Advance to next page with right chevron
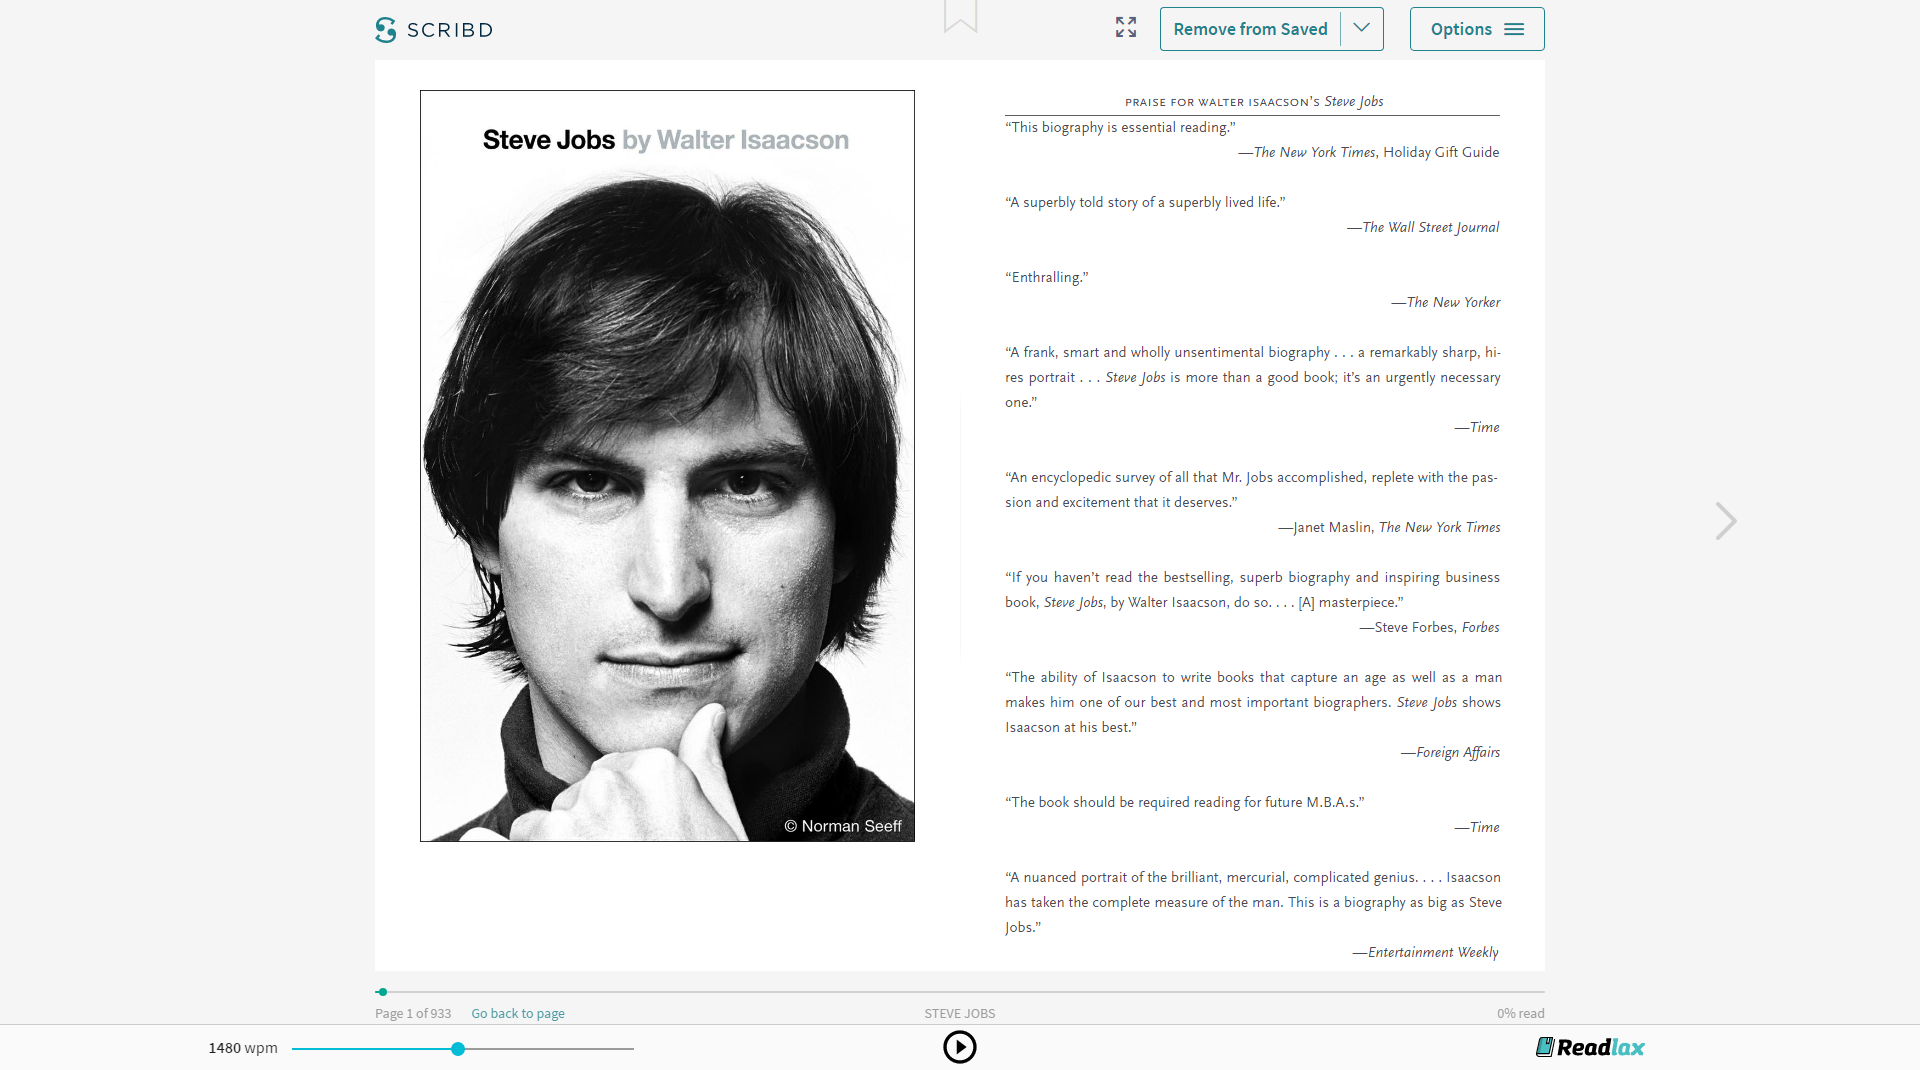This screenshot has height=1070, width=1920. click(1726, 521)
